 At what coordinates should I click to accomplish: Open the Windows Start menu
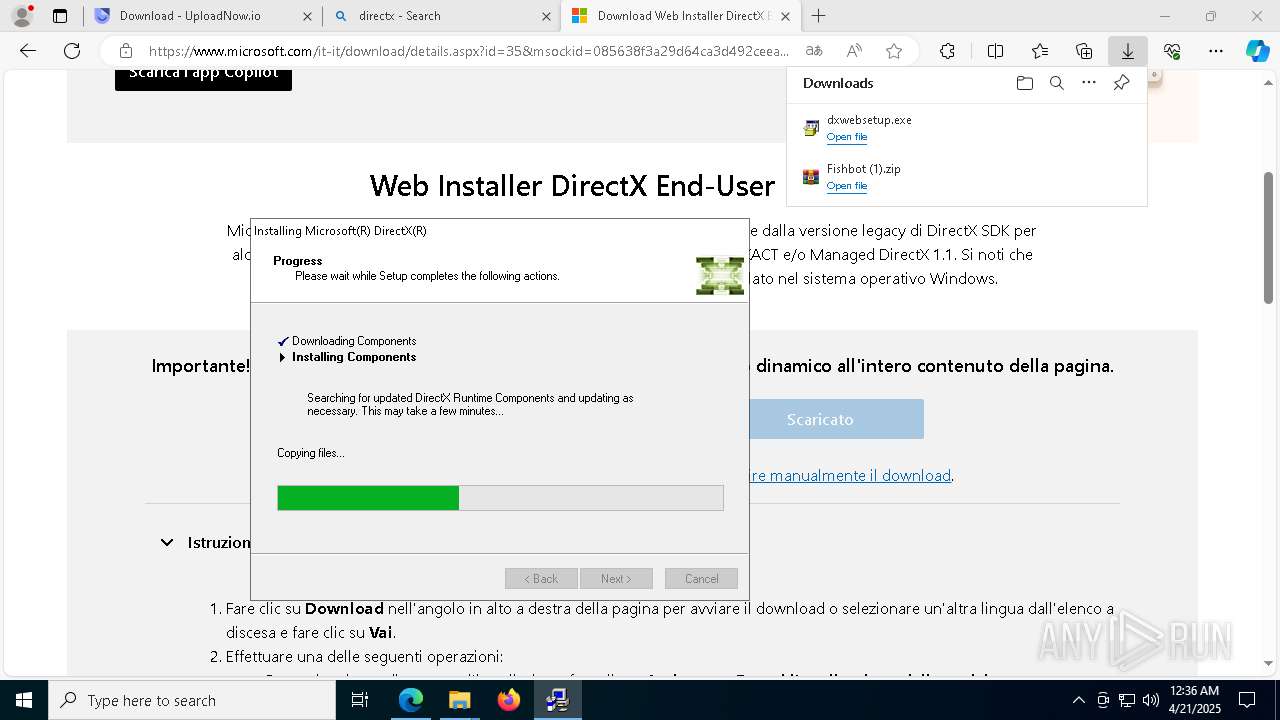click(23, 700)
